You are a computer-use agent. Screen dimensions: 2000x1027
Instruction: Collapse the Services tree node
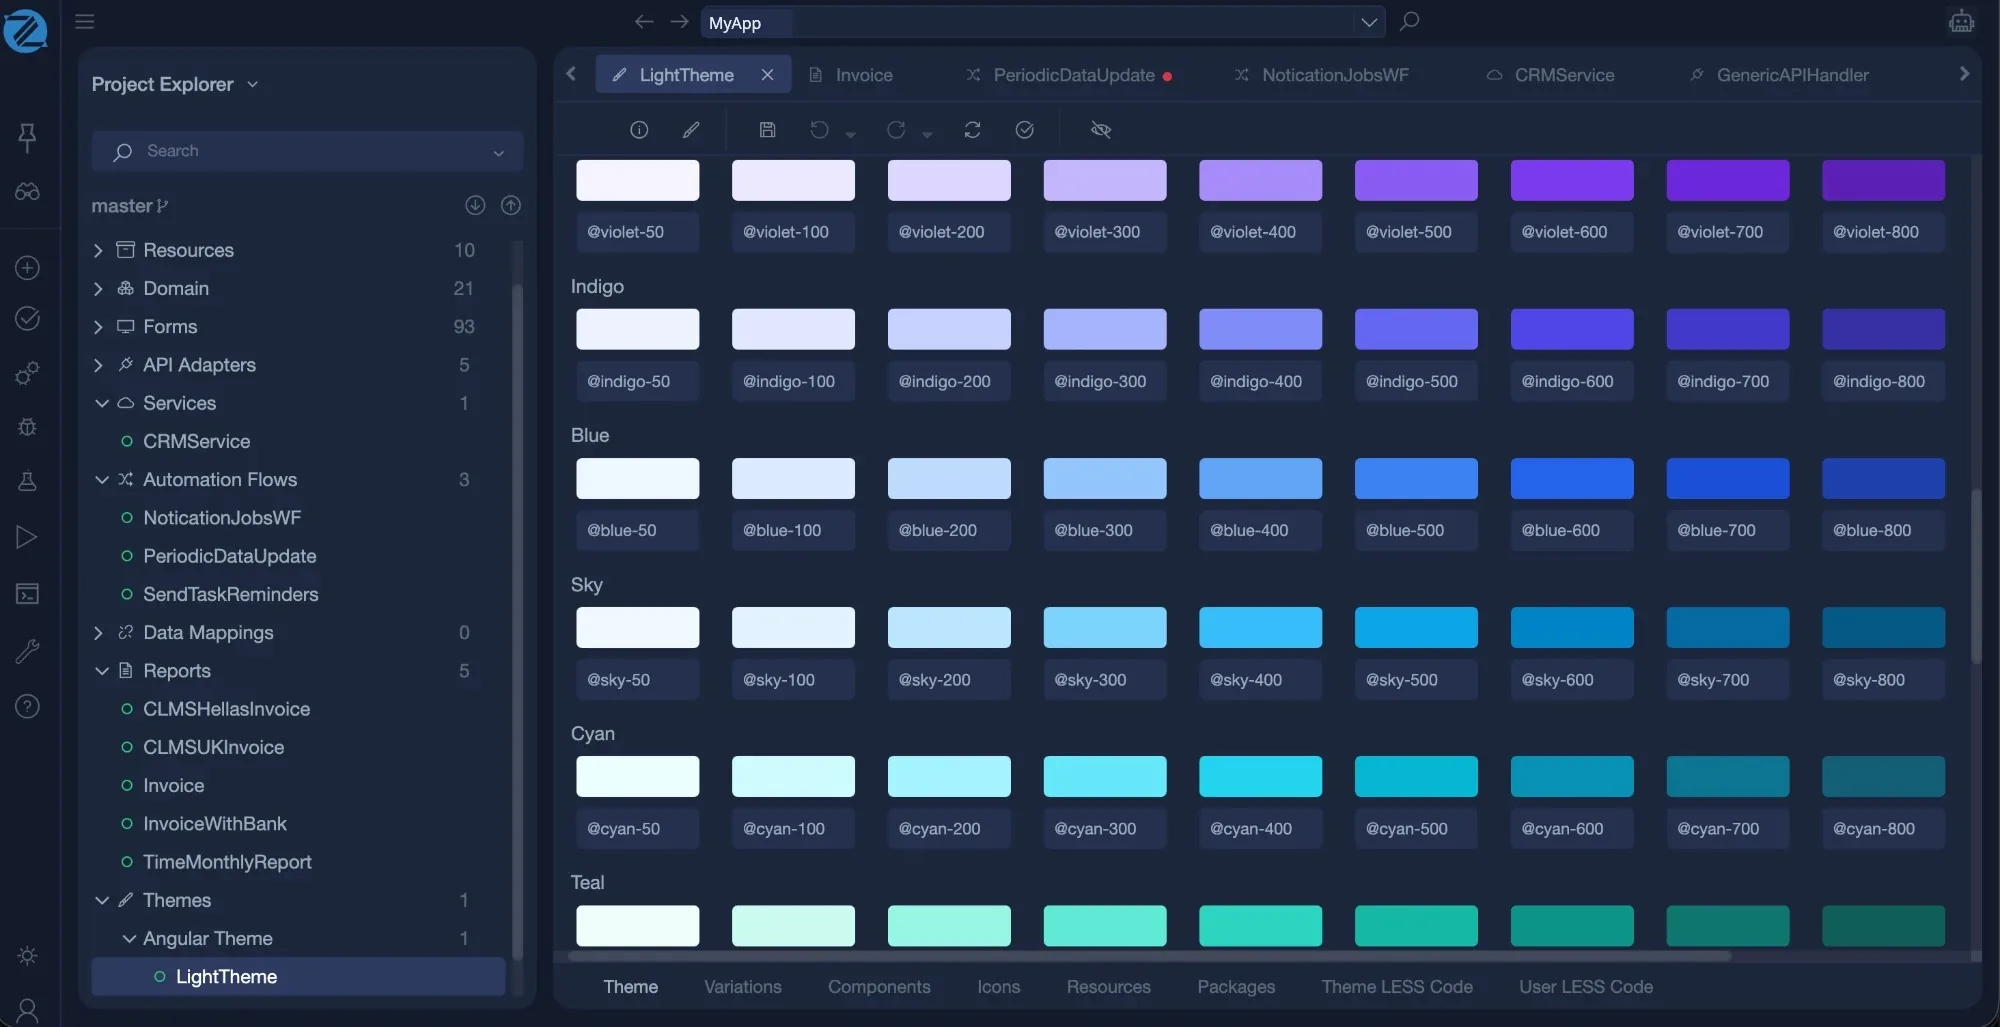coord(101,403)
